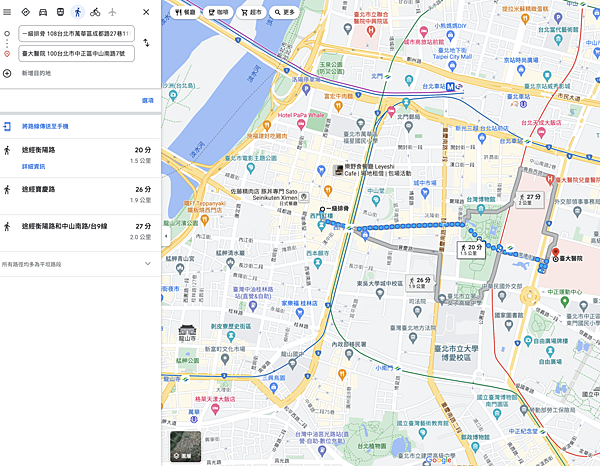Click 新增目的地 add destination text
The width and height of the screenshot is (600, 466).
point(36,73)
